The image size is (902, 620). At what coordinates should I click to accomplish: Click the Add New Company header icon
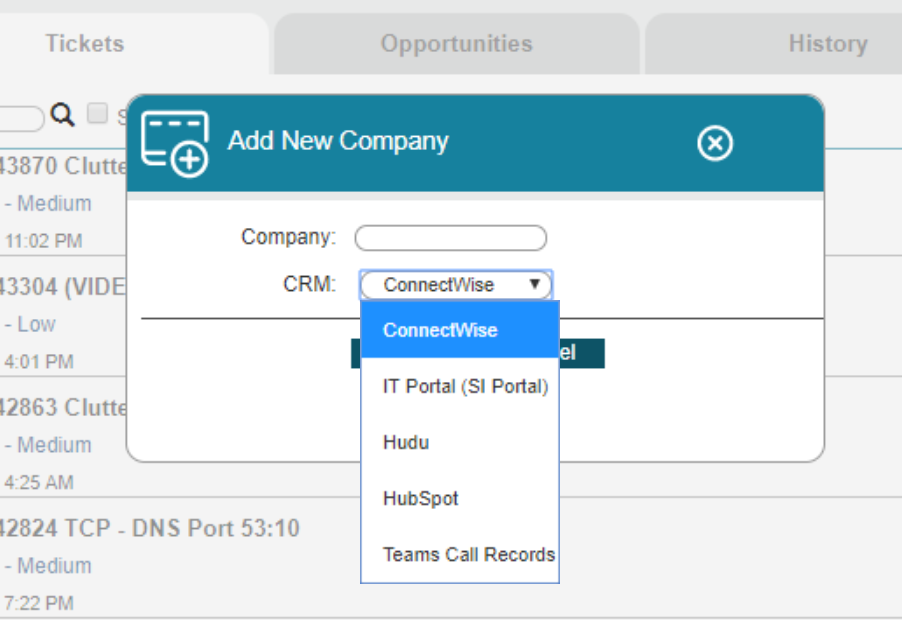pos(175,144)
